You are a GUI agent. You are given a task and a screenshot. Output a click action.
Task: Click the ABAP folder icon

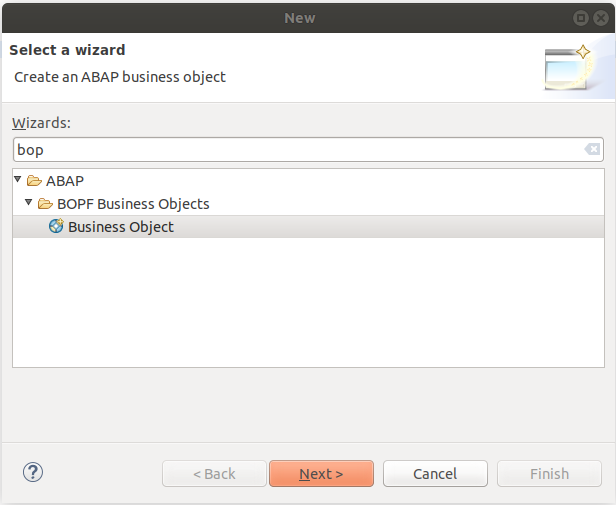coord(35,181)
